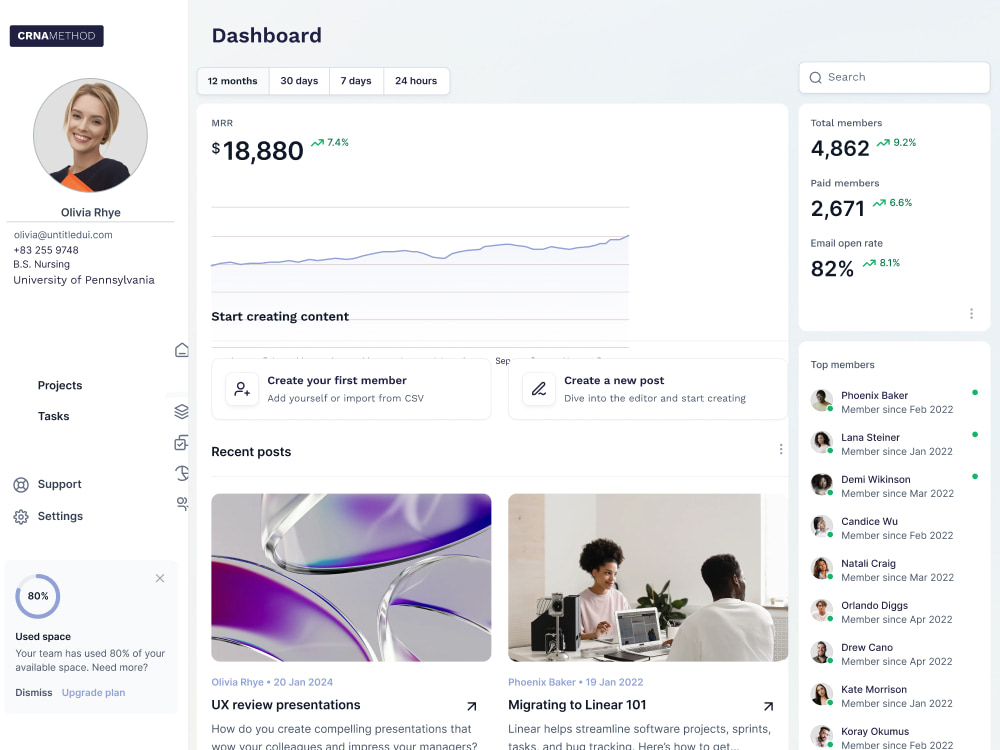Viewport: 1000px width, 750px height.
Task: Select the 7 days tab
Action: point(356,81)
